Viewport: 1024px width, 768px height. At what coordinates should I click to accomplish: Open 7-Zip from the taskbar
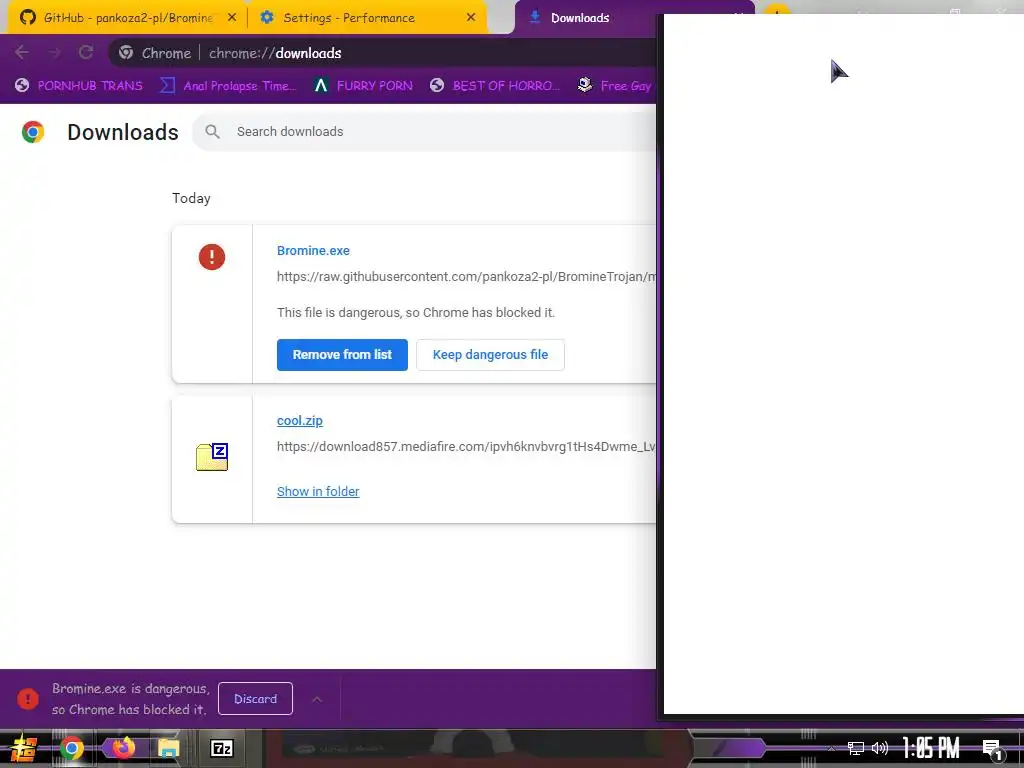click(x=221, y=748)
